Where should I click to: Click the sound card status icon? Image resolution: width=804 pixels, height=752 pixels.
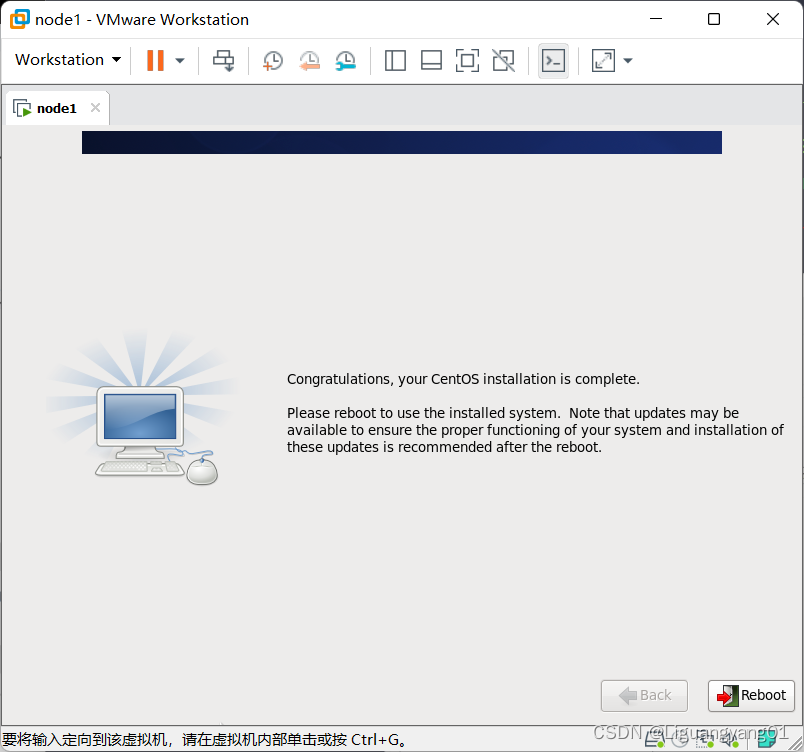click(x=730, y=739)
